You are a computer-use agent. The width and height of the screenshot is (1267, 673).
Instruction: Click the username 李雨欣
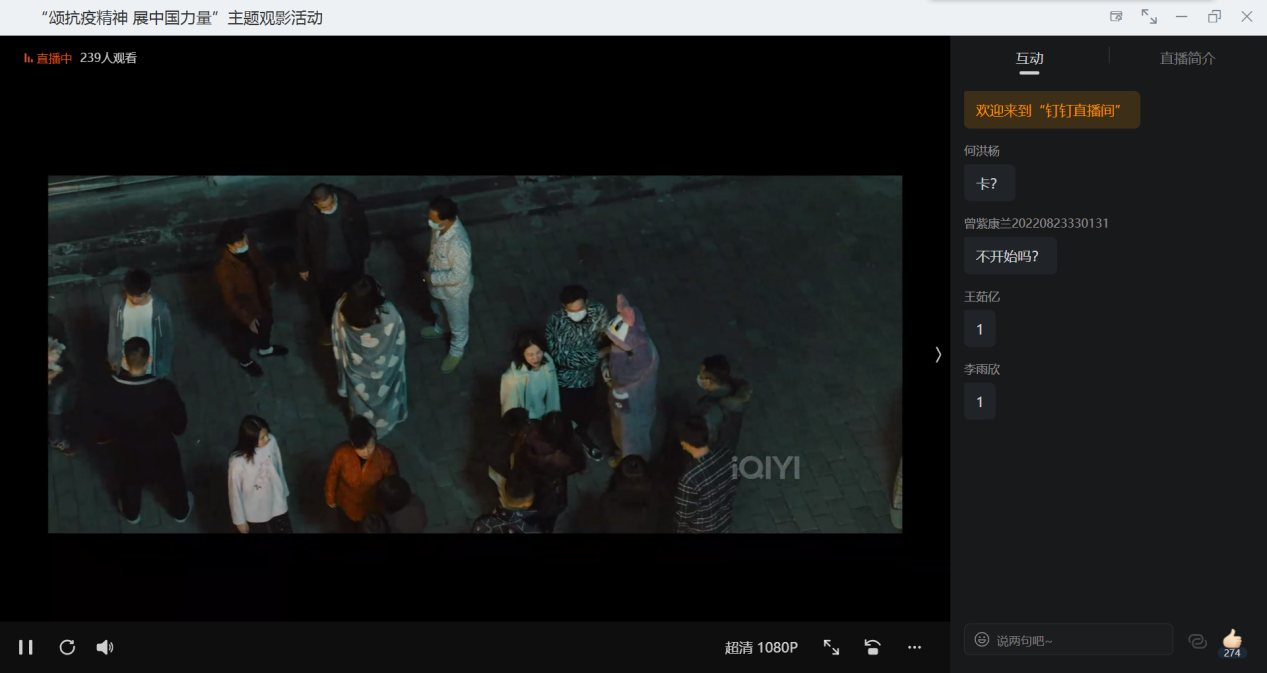pos(982,369)
